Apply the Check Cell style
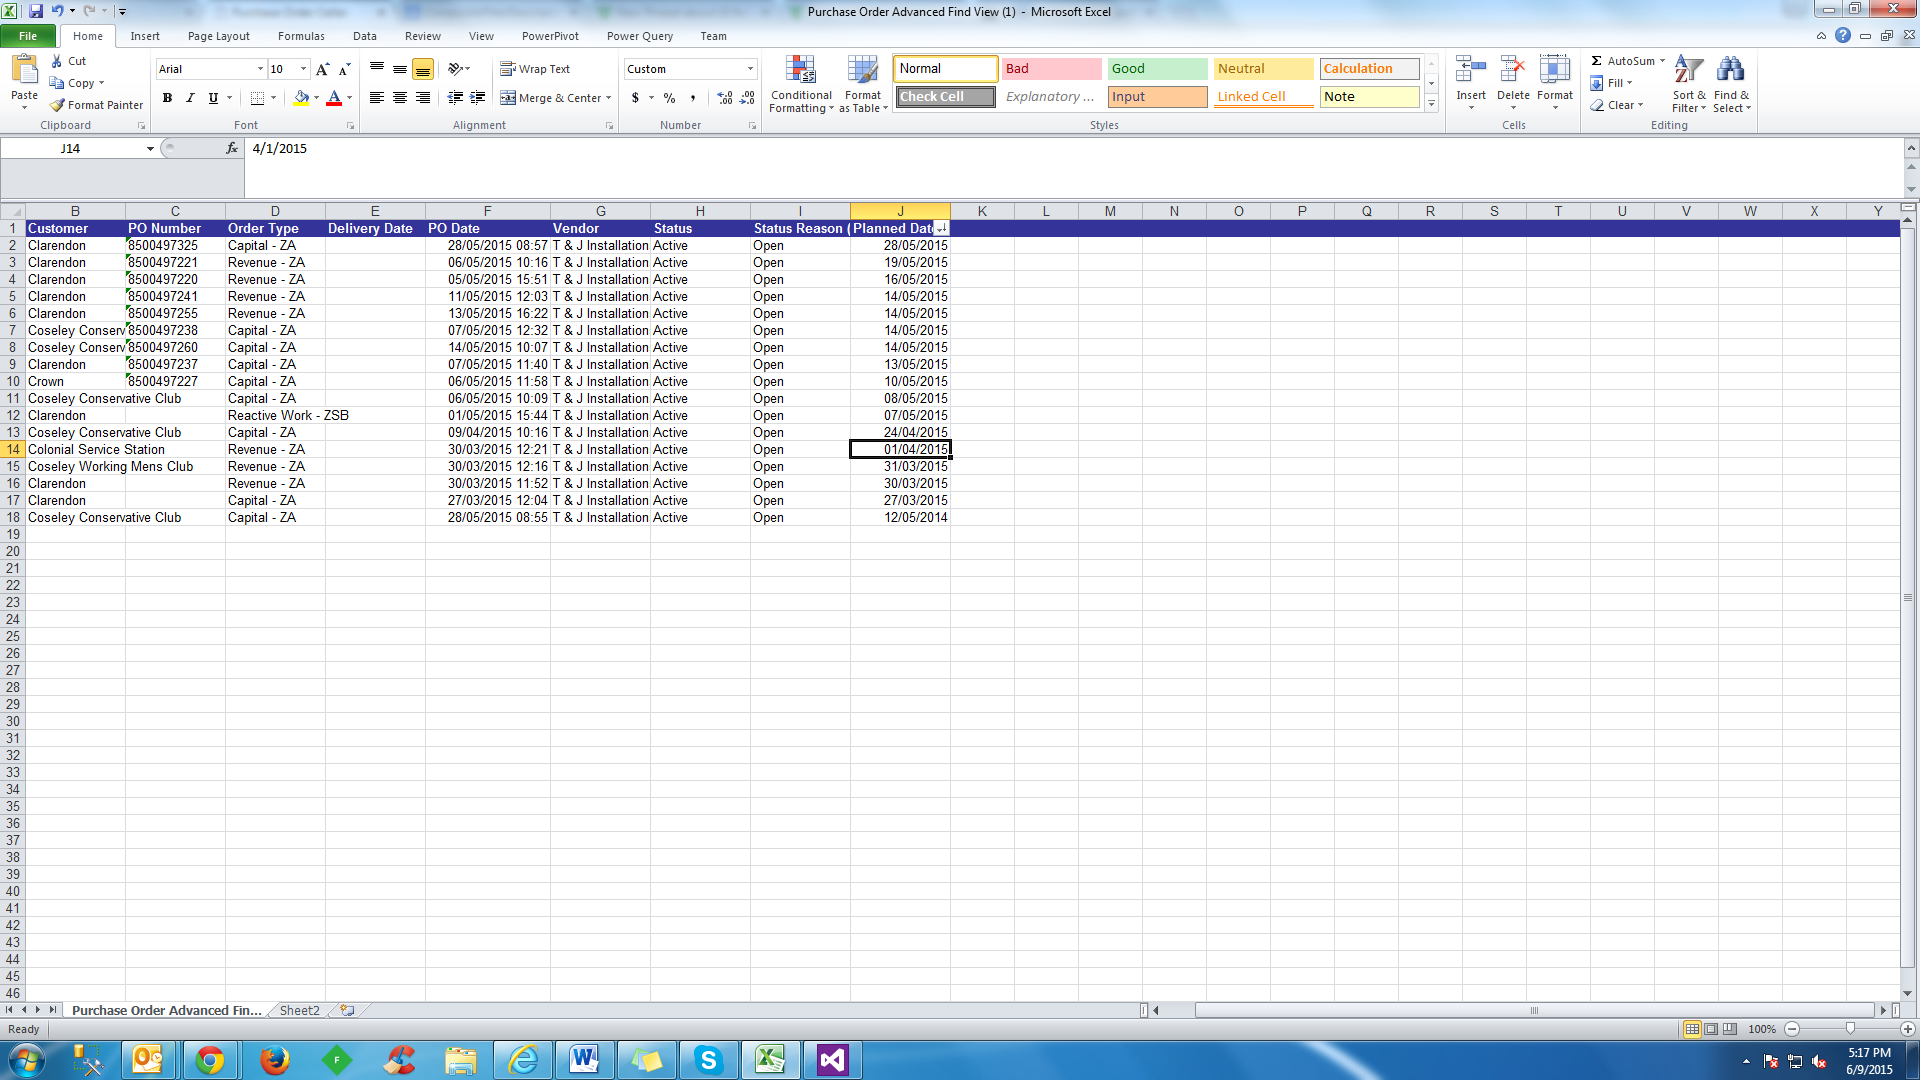1920x1080 pixels. (x=944, y=97)
